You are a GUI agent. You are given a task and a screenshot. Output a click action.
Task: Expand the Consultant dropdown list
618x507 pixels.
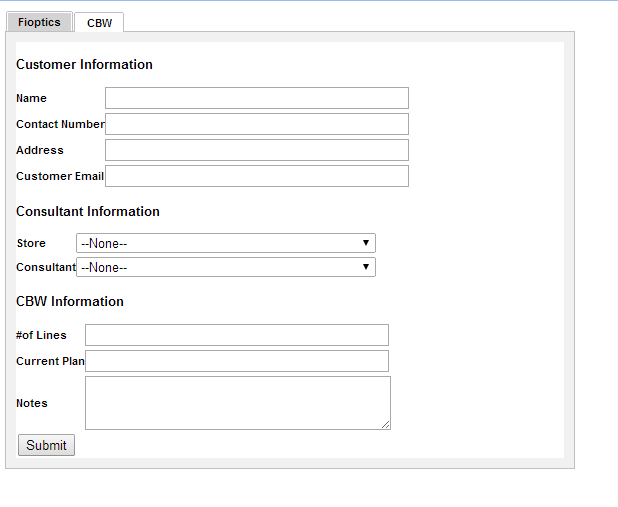pyautogui.click(x=225, y=267)
